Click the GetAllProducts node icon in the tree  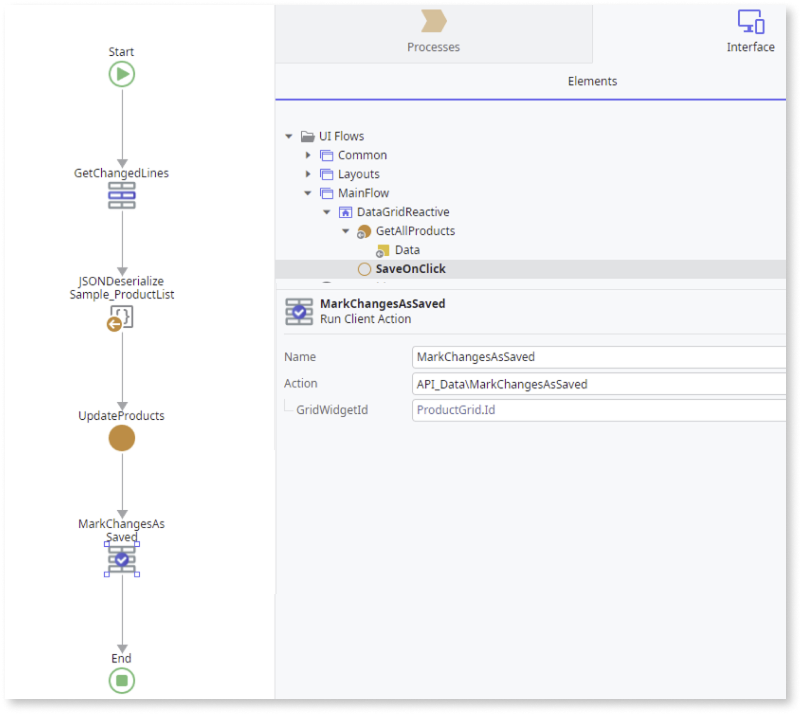[364, 230]
